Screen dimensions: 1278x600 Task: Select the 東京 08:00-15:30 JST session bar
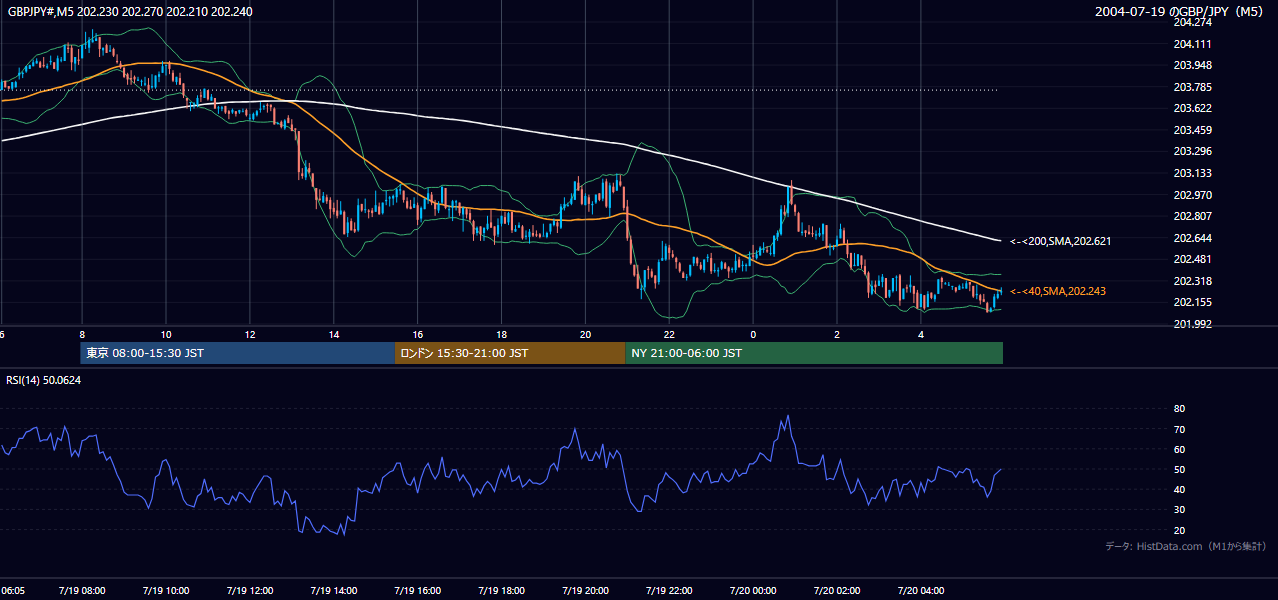click(x=238, y=353)
